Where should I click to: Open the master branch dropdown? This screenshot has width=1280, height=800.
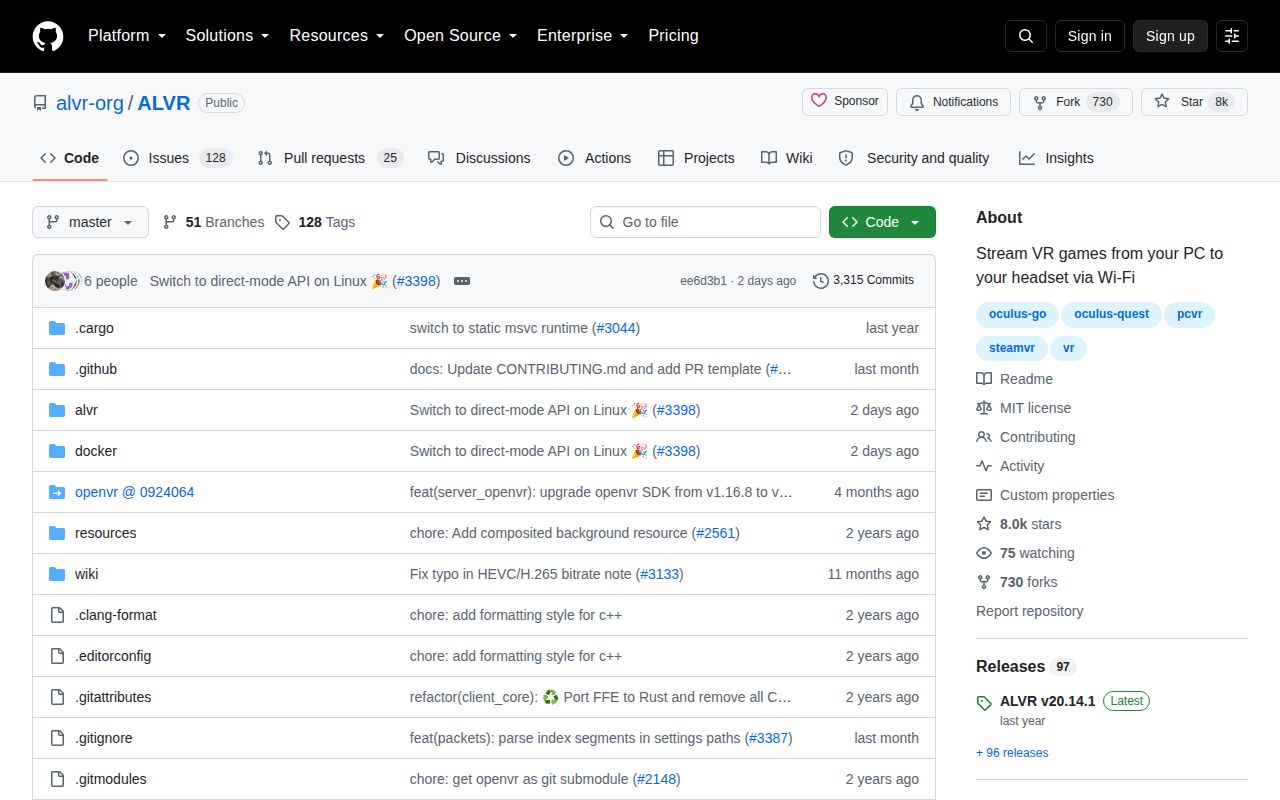point(90,222)
